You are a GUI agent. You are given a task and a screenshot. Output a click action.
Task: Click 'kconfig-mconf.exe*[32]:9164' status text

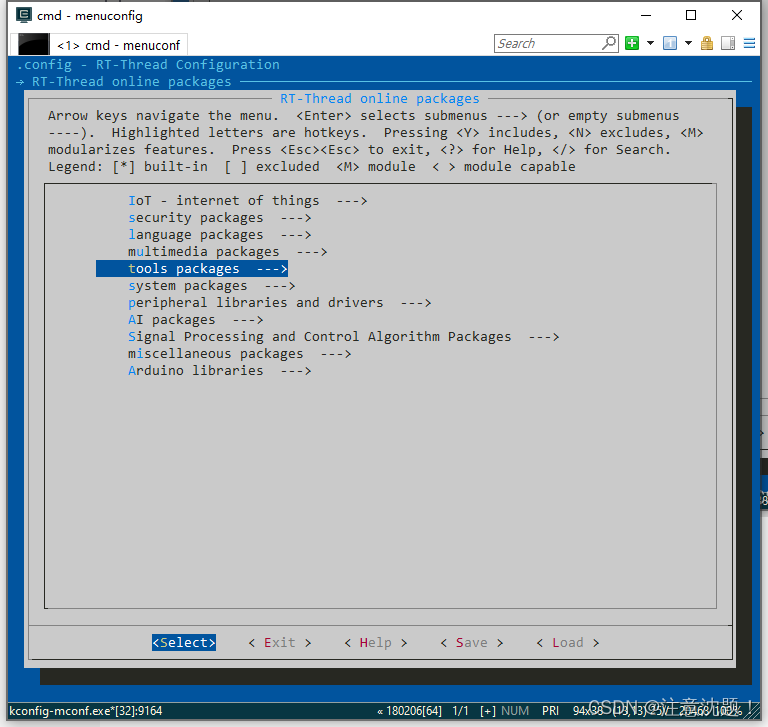86,711
